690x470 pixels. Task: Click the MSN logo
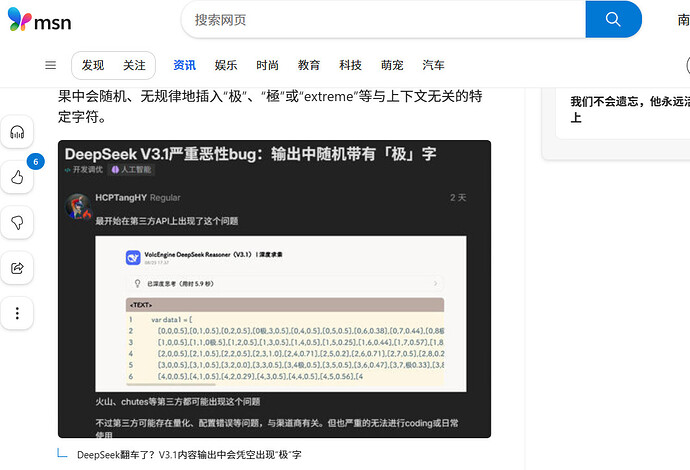39,20
